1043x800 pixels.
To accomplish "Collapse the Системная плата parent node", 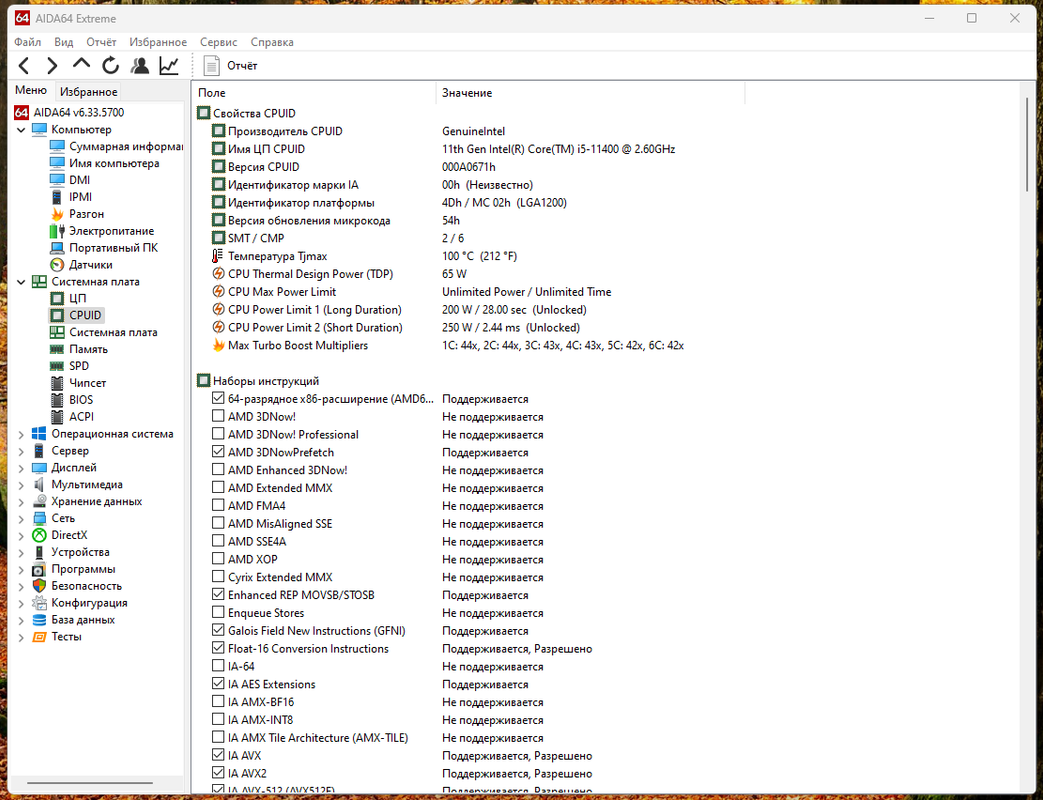I will 21,282.
